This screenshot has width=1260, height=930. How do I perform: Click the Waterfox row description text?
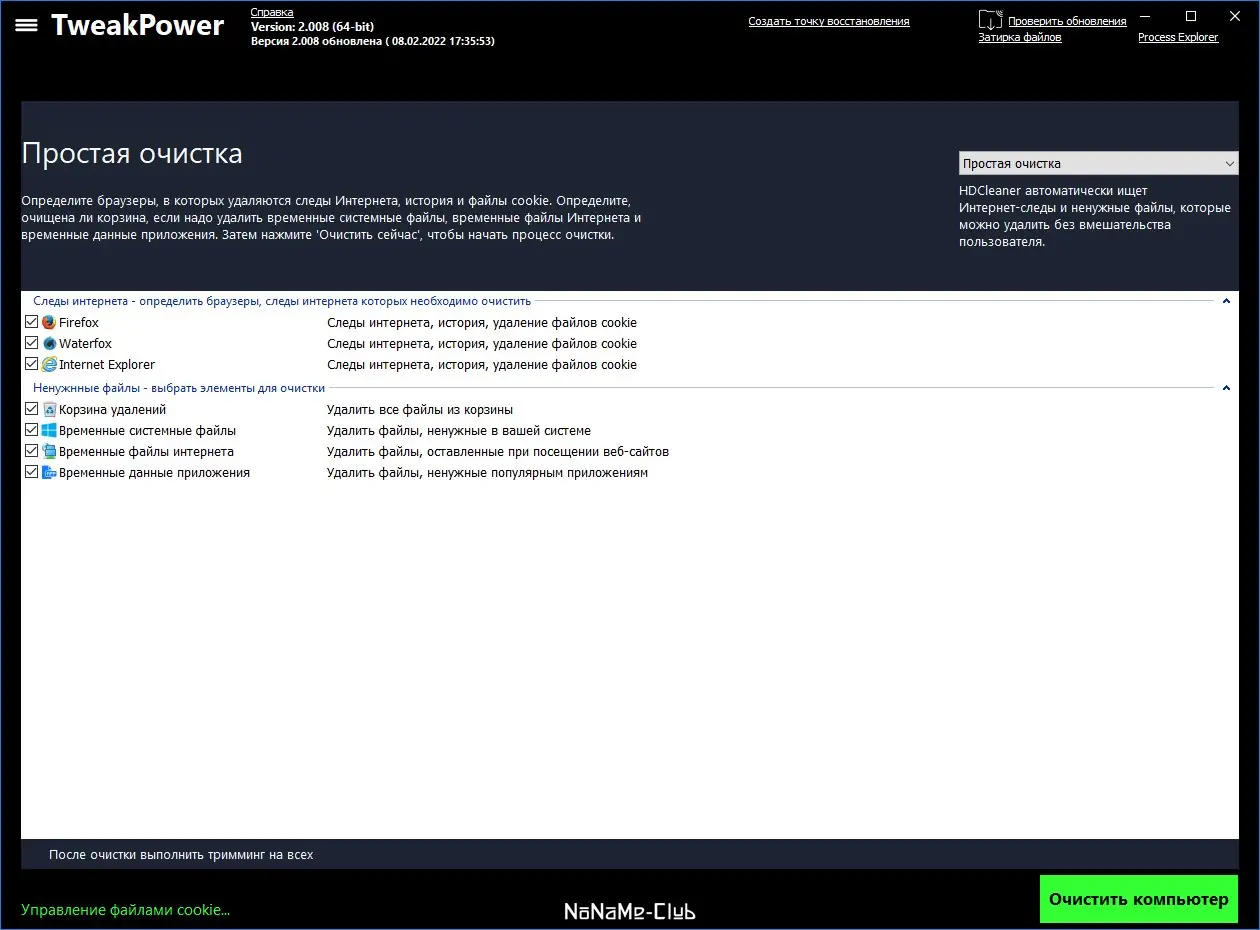click(482, 343)
